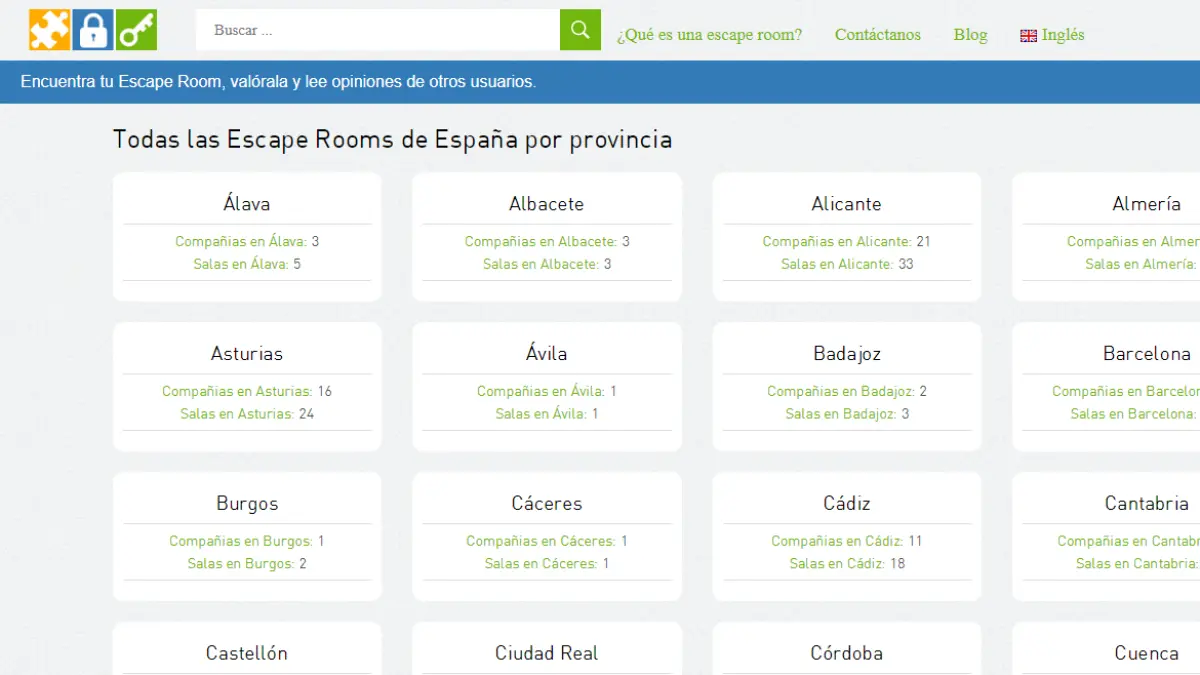
Task: View Compañías en Alicante link
Action: (836, 241)
